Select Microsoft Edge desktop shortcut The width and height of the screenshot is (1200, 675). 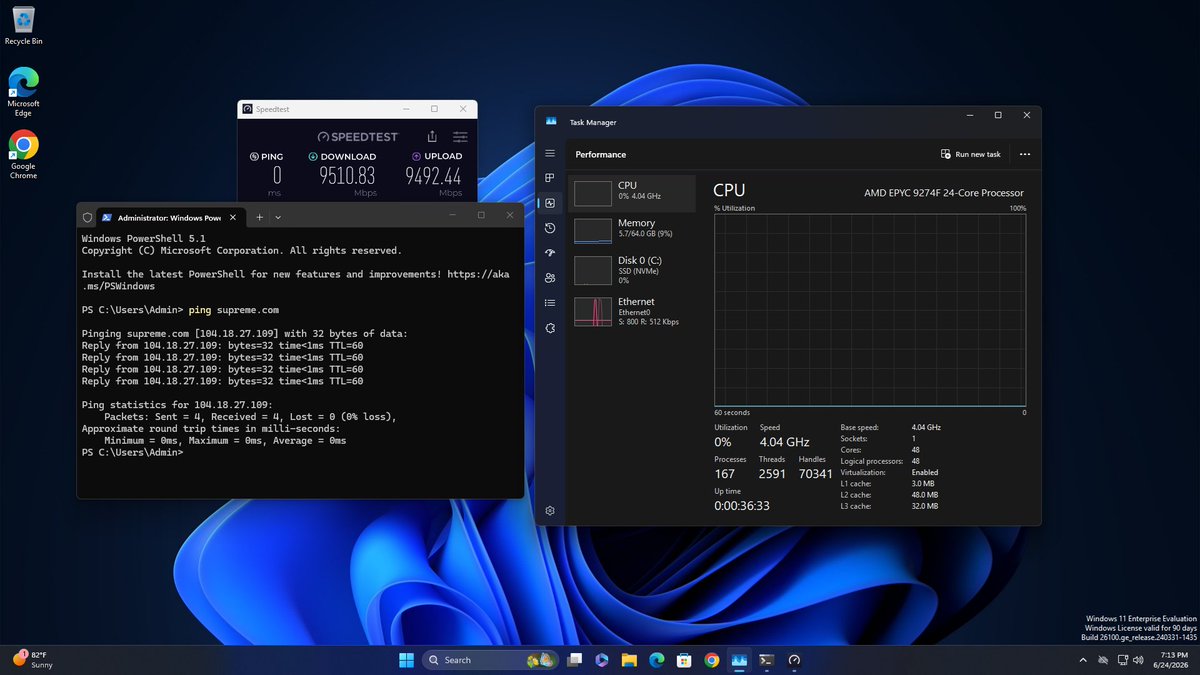point(23,92)
